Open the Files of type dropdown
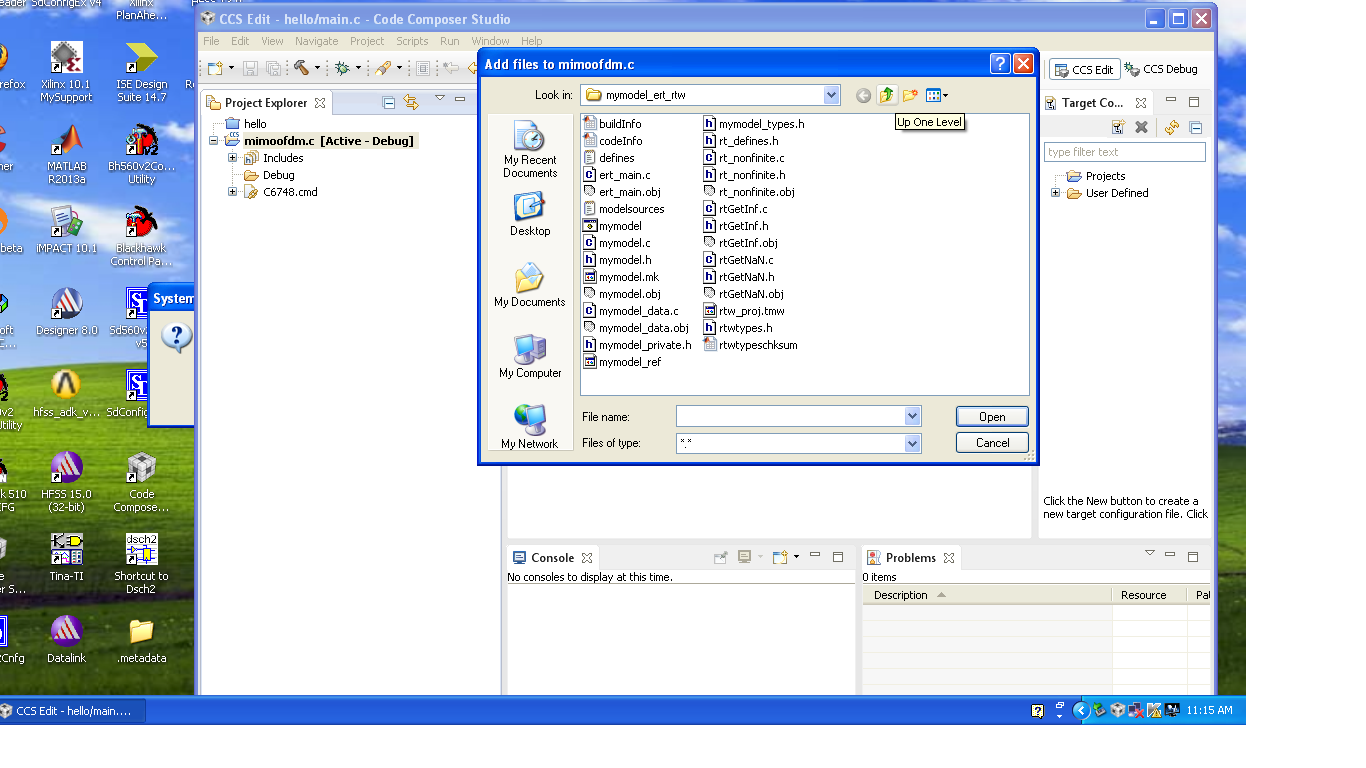 pos(912,442)
